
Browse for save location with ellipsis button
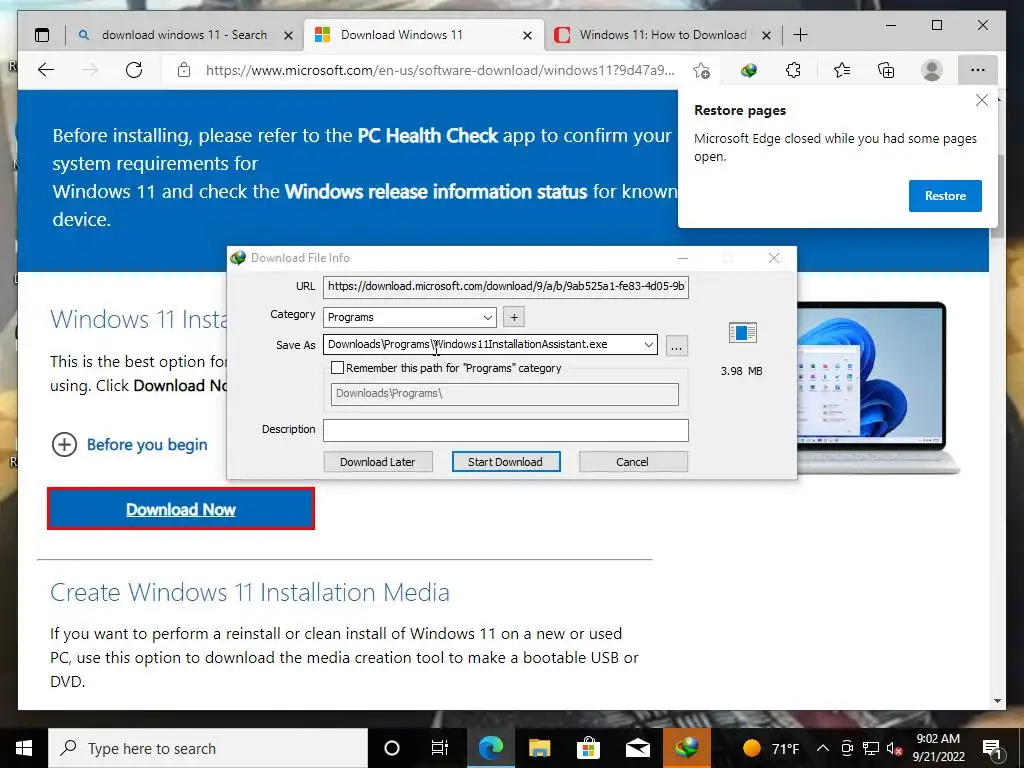click(x=677, y=345)
